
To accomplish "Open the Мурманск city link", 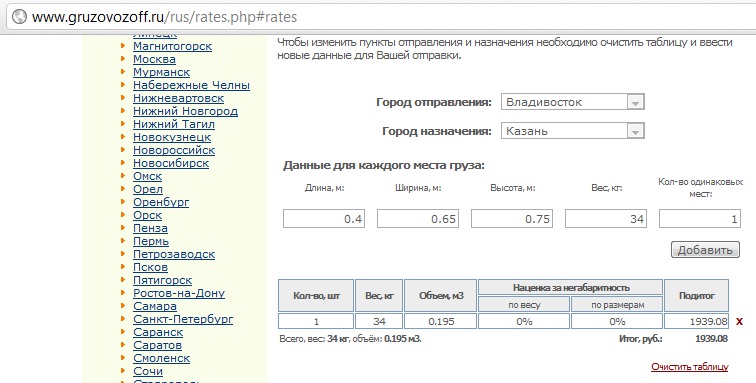I will click(x=162, y=72).
